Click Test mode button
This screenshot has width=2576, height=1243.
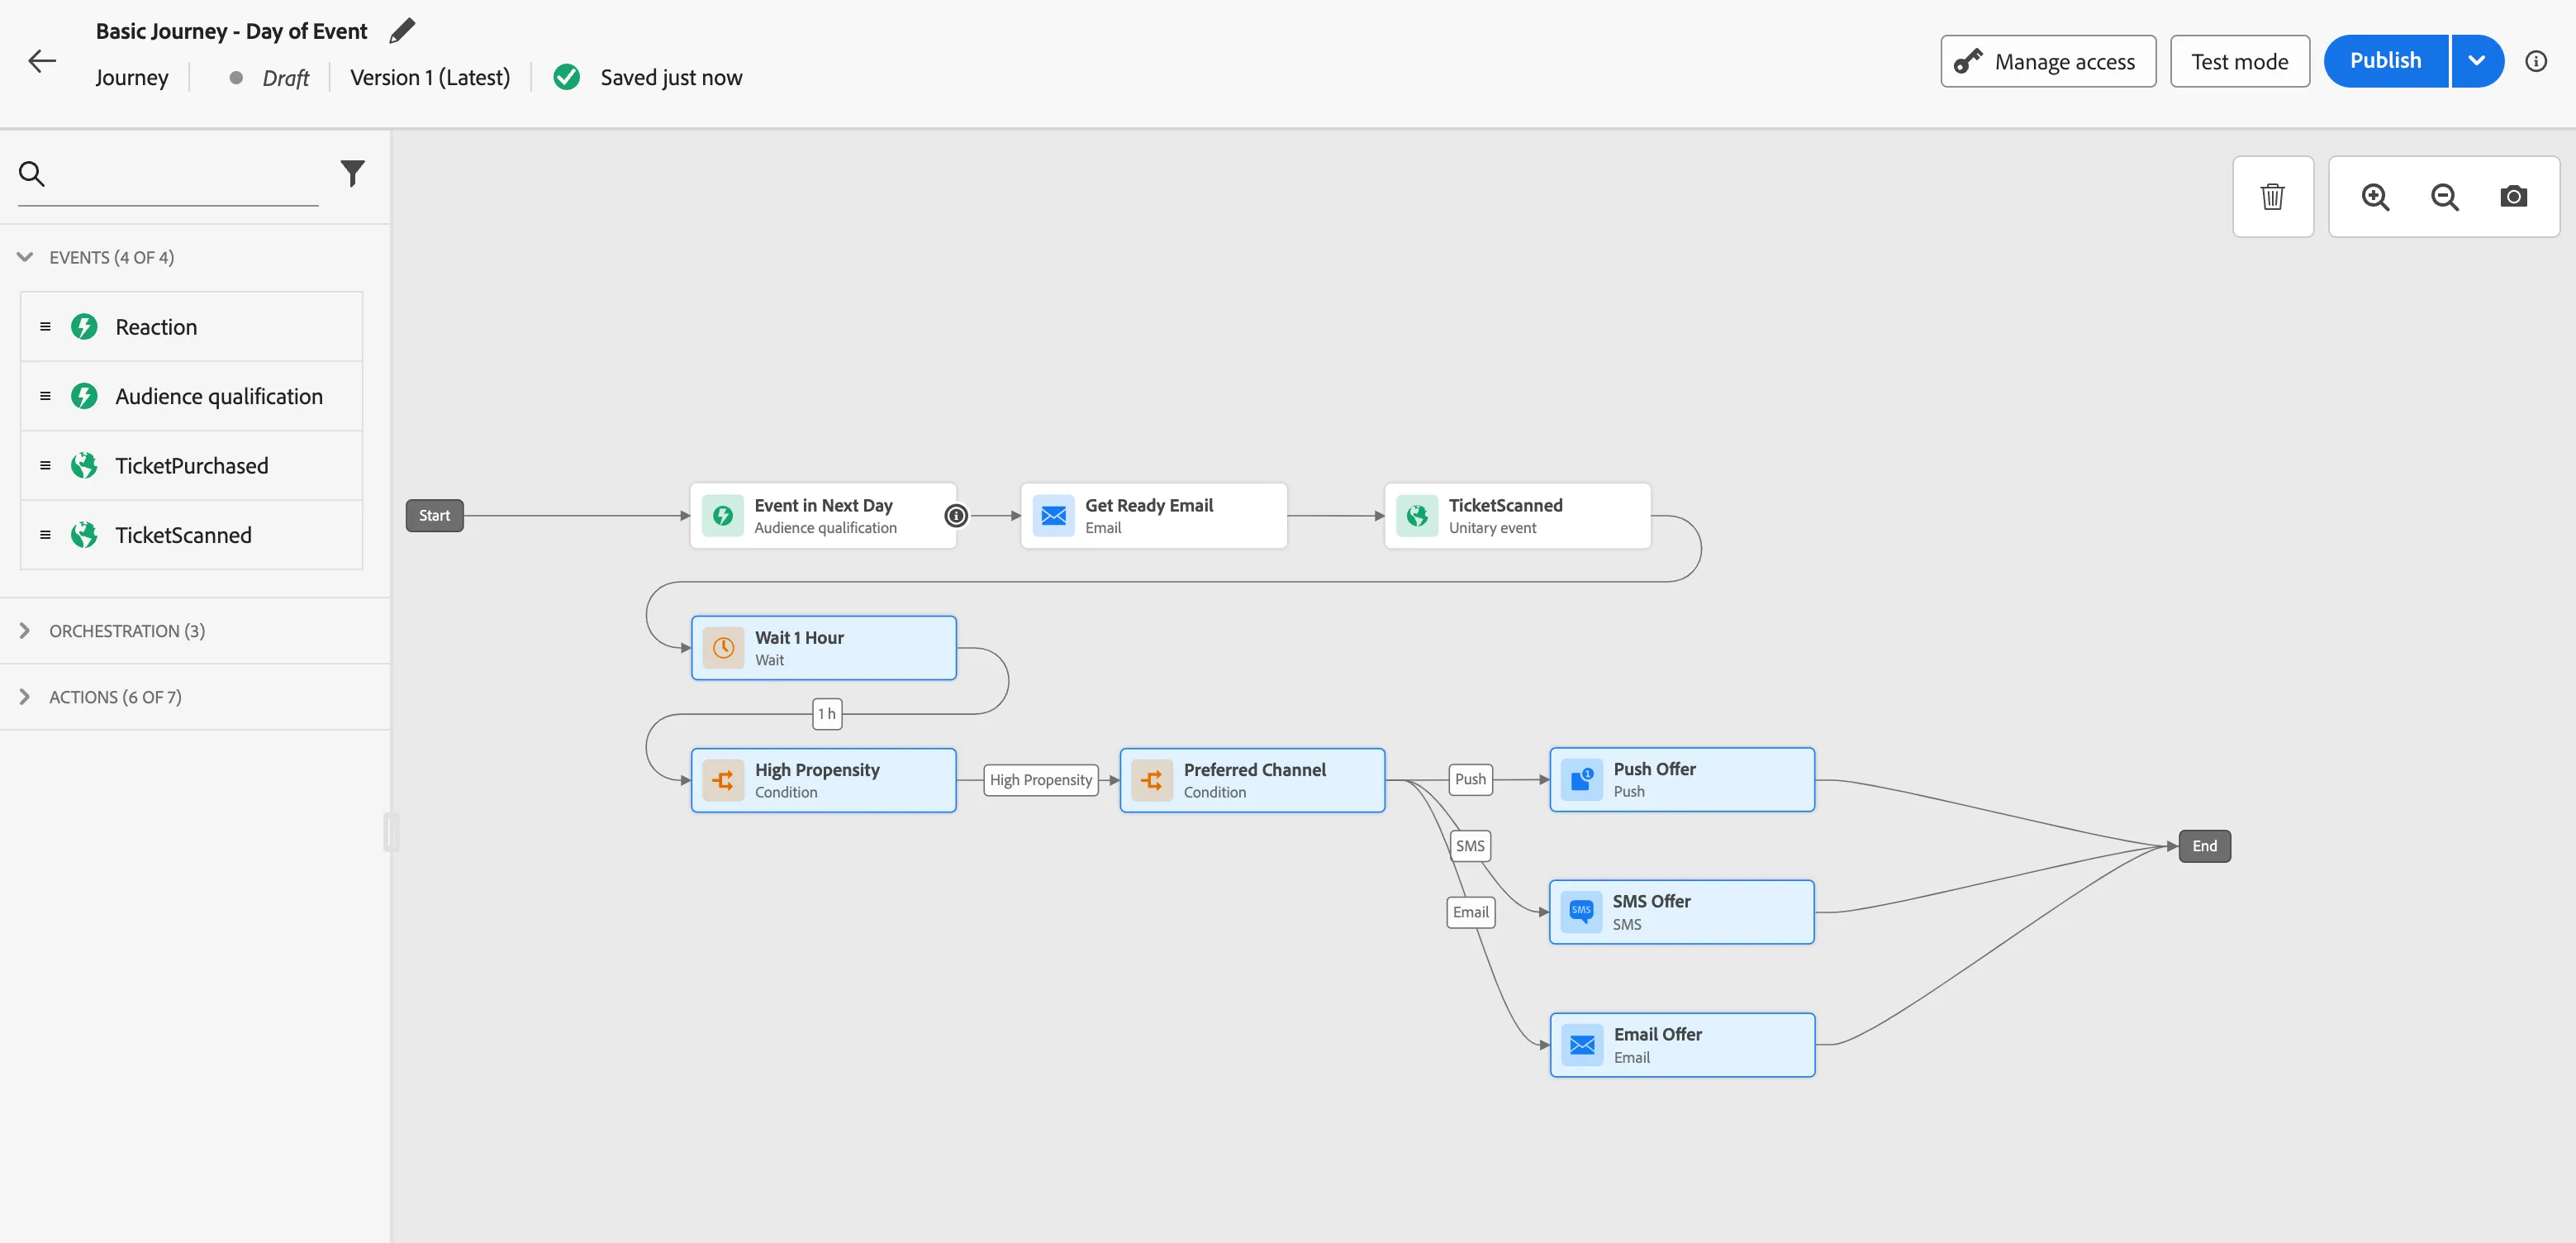click(x=2239, y=61)
